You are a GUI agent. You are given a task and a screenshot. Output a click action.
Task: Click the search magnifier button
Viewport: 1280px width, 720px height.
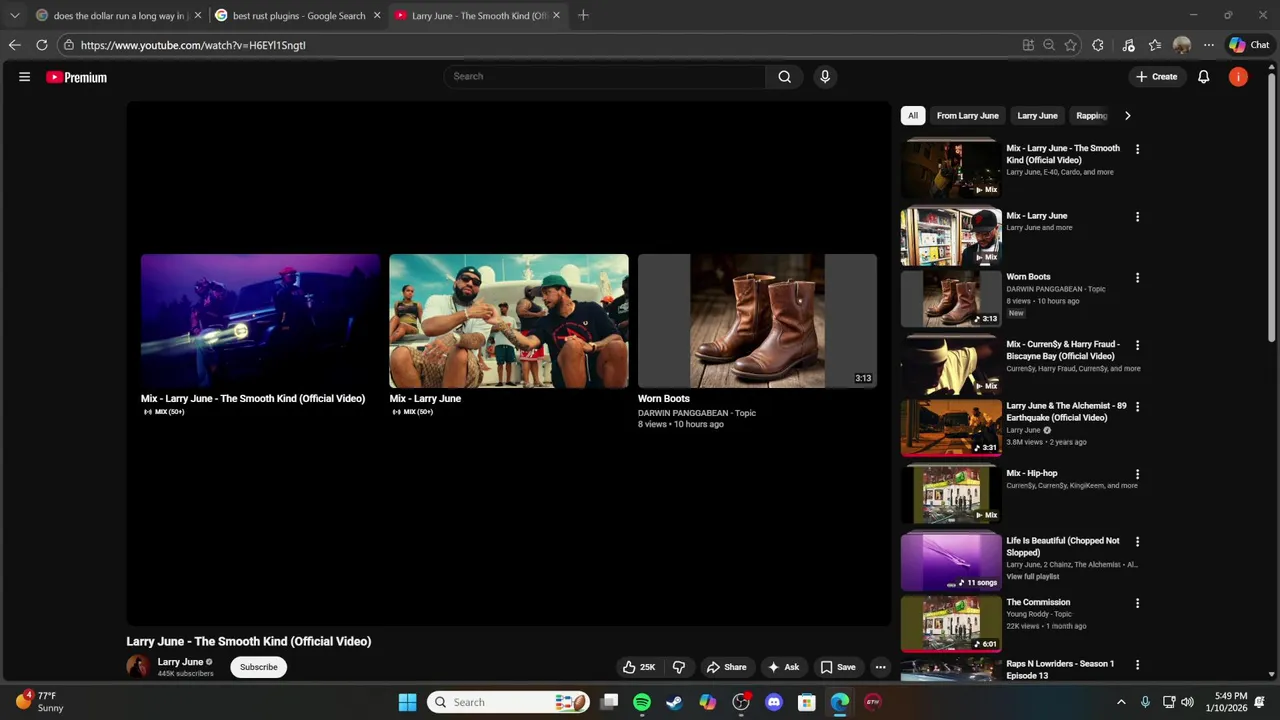785,76
